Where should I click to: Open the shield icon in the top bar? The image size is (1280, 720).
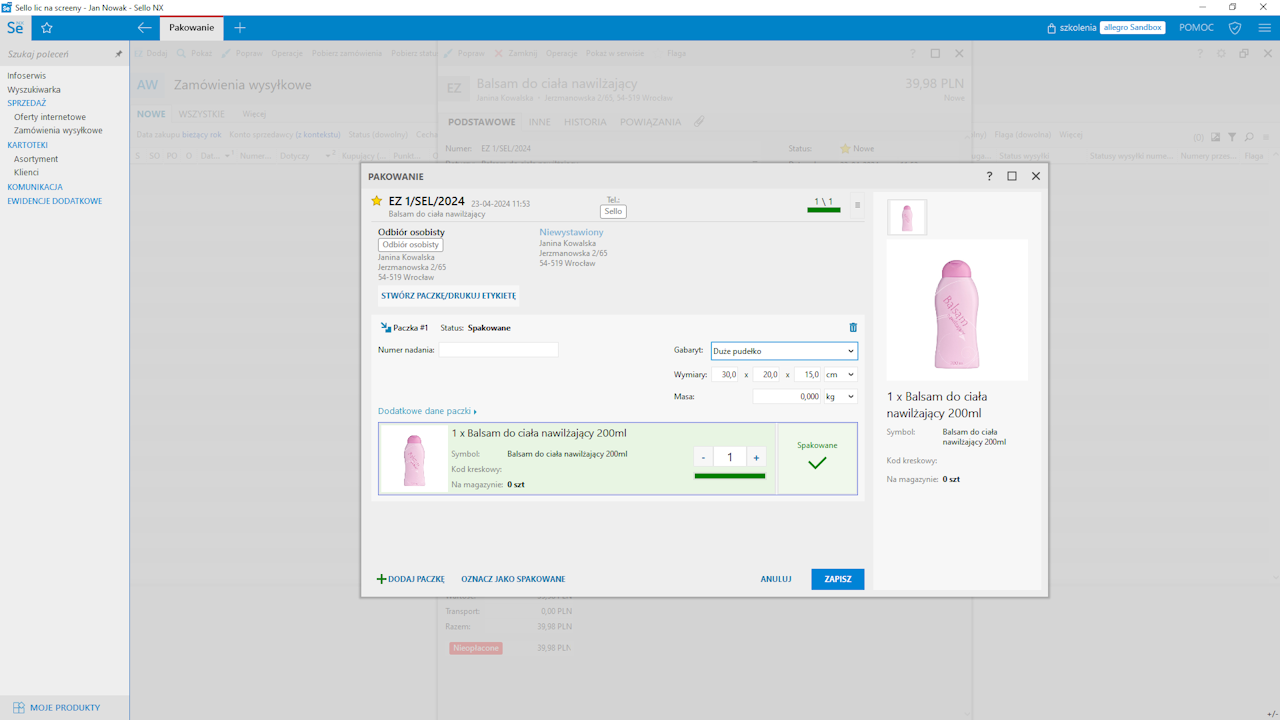click(x=1235, y=28)
